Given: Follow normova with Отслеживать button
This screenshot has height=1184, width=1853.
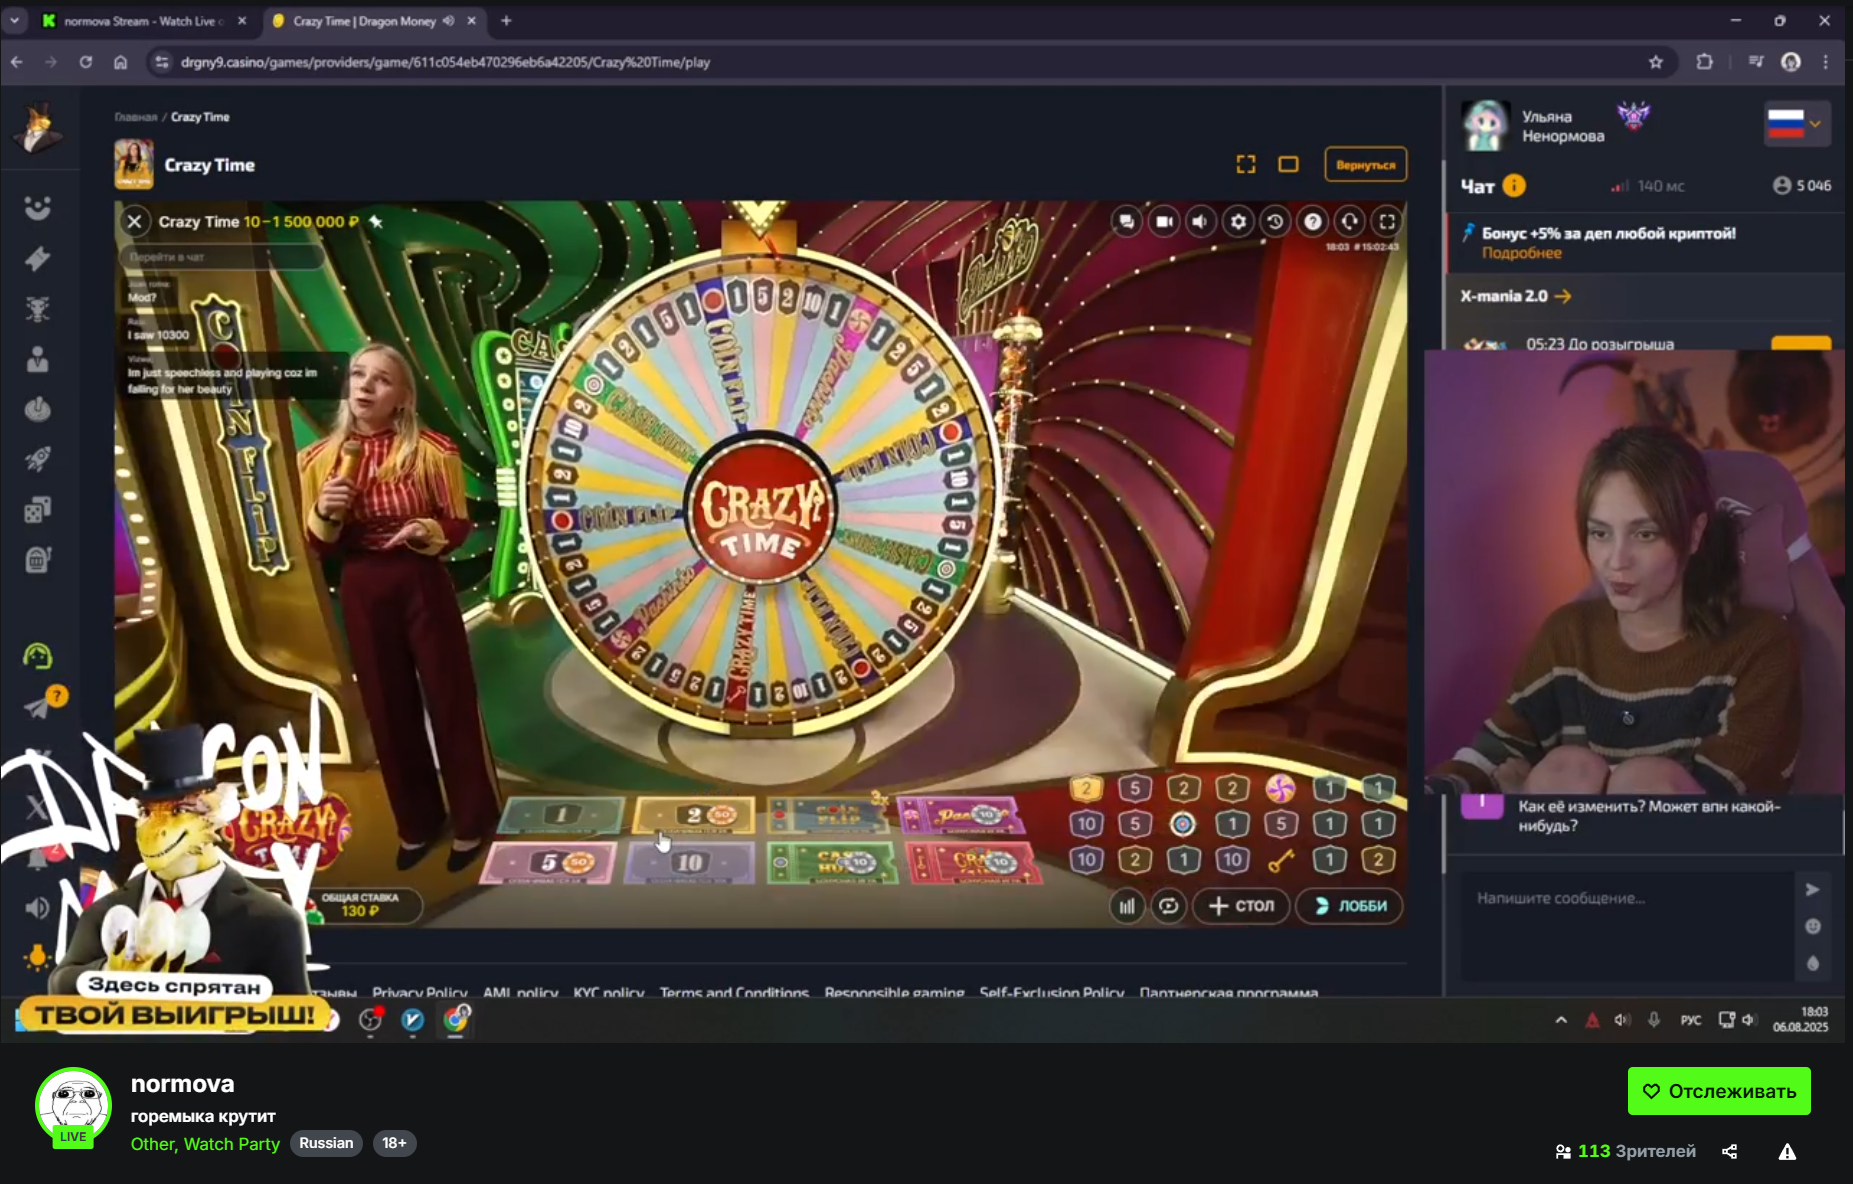Looking at the screenshot, I should click(x=1719, y=1091).
